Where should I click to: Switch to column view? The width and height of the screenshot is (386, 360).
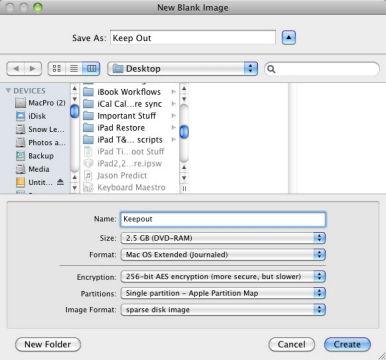(x=91, y=69)
